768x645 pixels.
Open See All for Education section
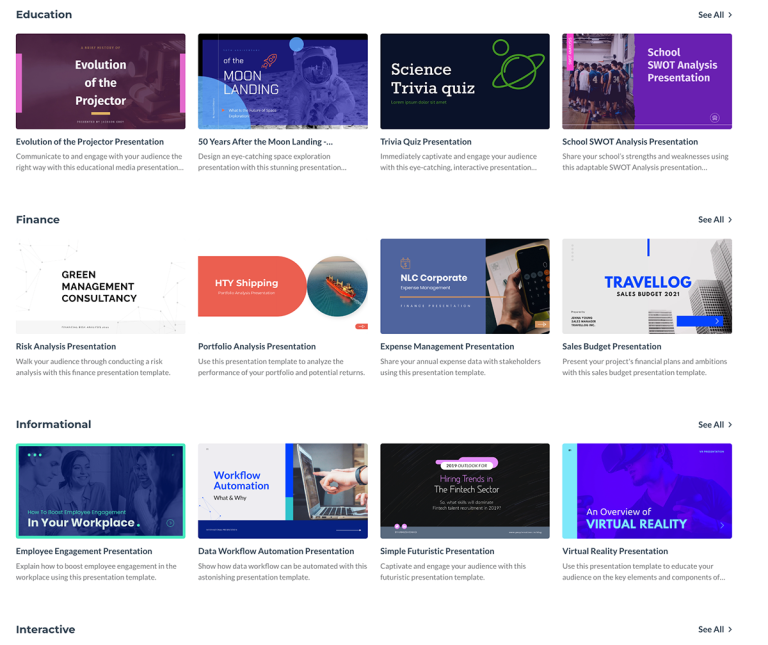tap(715, 15)
